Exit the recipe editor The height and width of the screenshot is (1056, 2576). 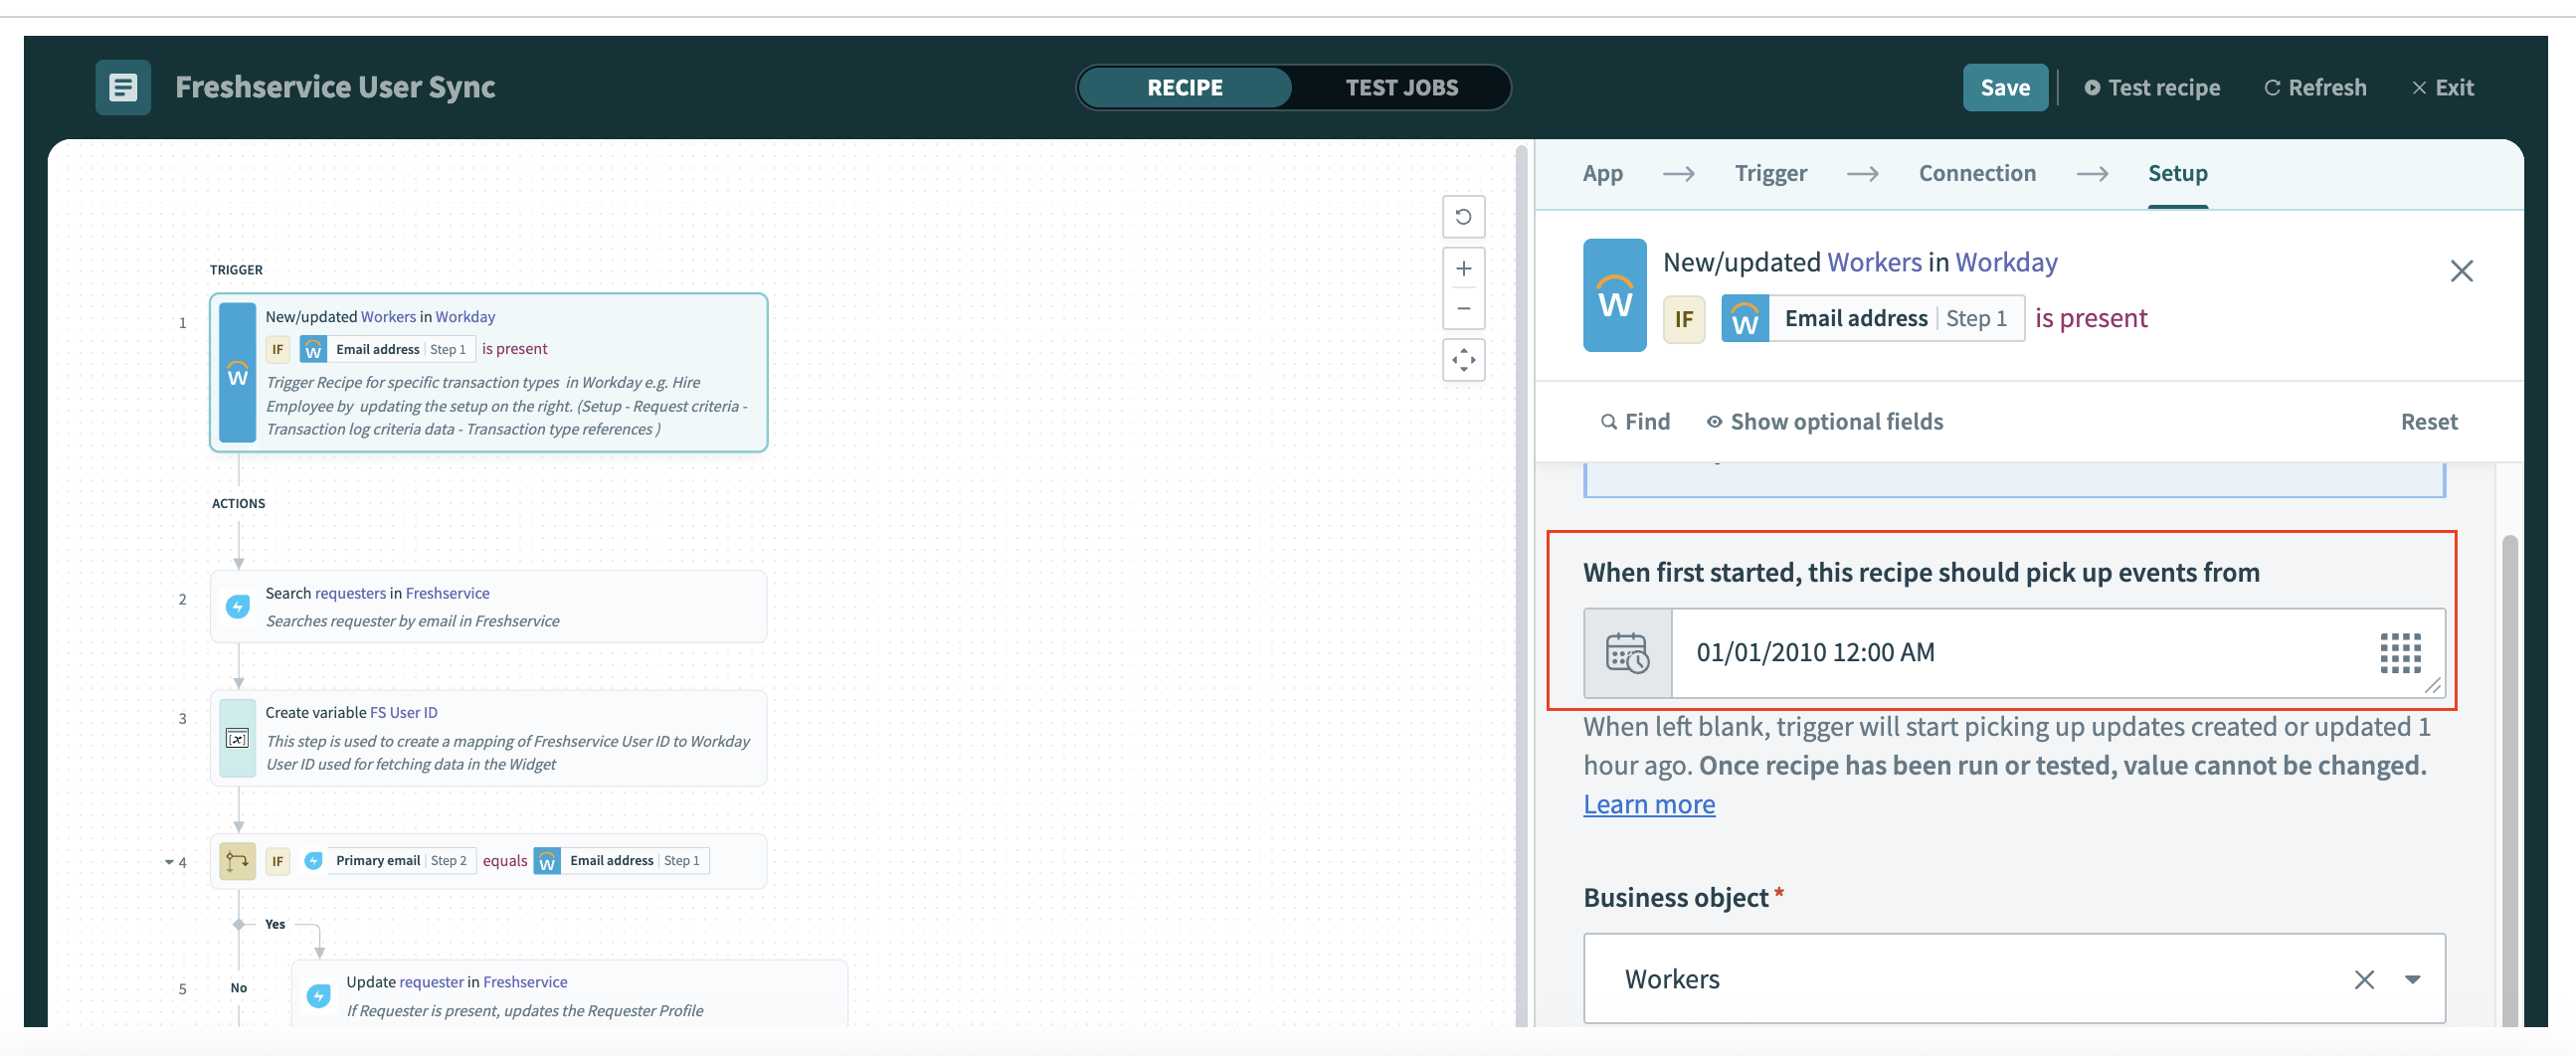point(2442,87)
